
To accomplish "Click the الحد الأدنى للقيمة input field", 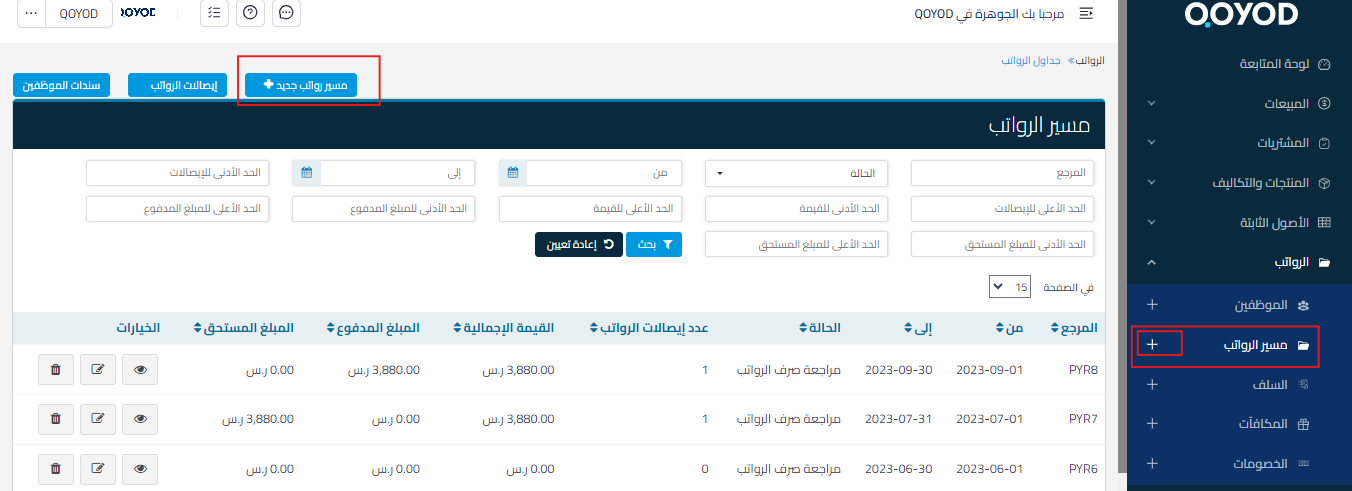I will pos(796,209).
